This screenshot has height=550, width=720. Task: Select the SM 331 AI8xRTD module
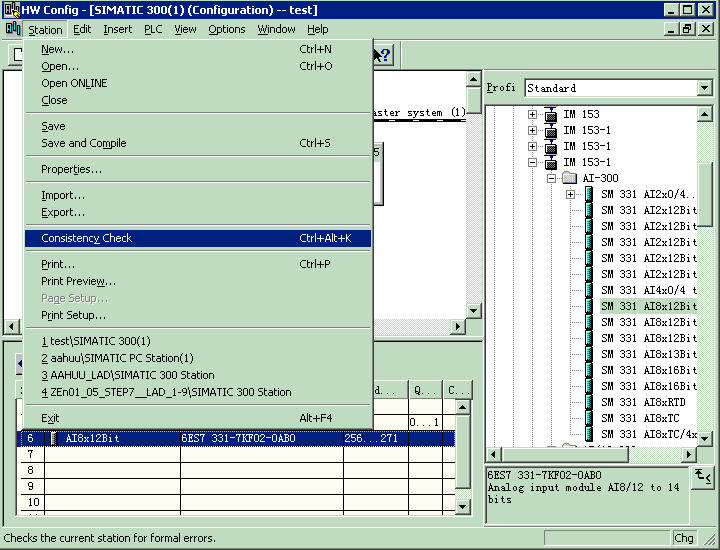coord(648,402)
